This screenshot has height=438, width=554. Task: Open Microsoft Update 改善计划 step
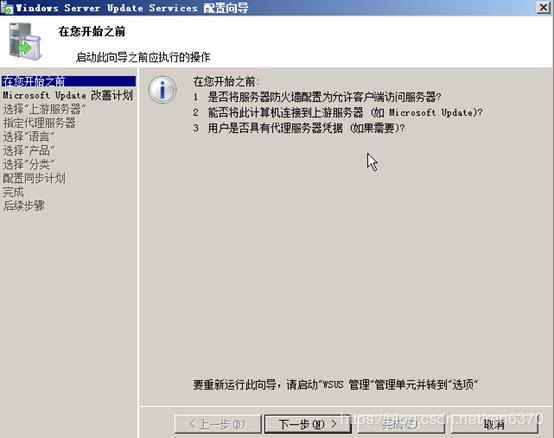coord(68,95)
